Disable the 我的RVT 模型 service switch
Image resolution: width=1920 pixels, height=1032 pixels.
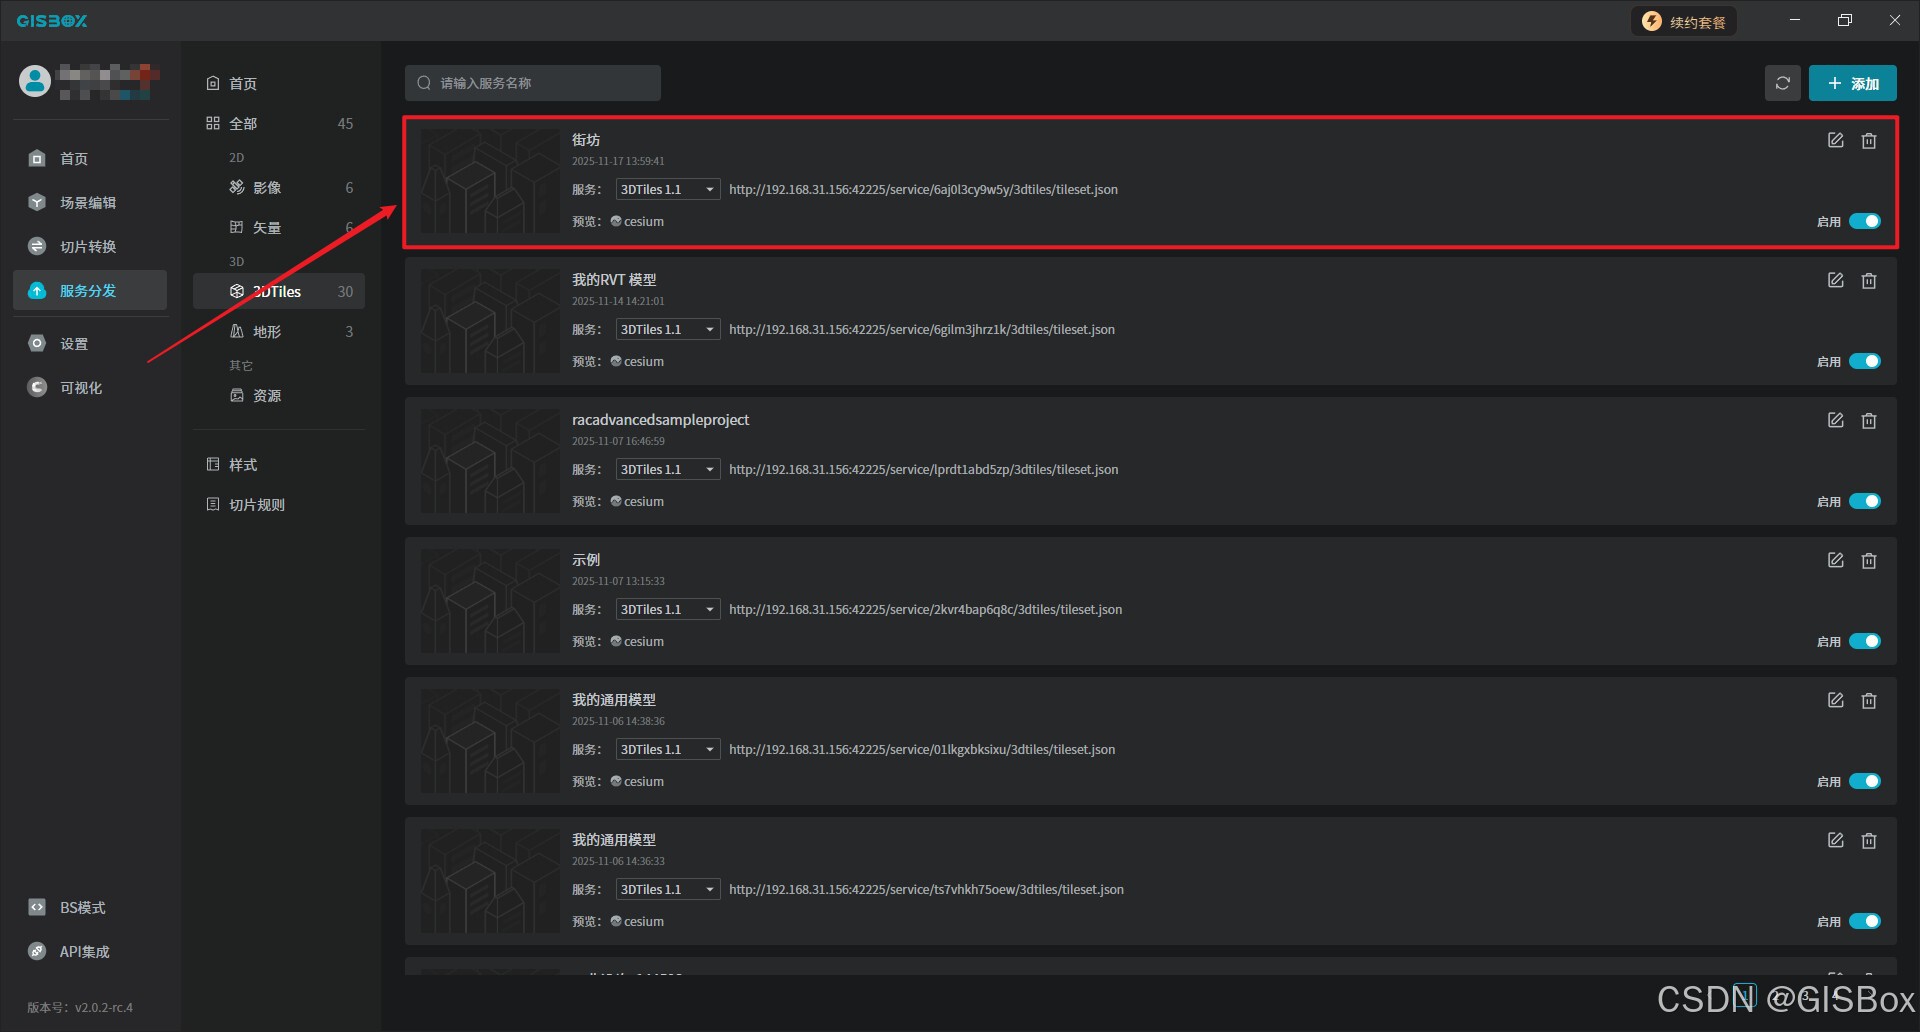(1864, 361)
